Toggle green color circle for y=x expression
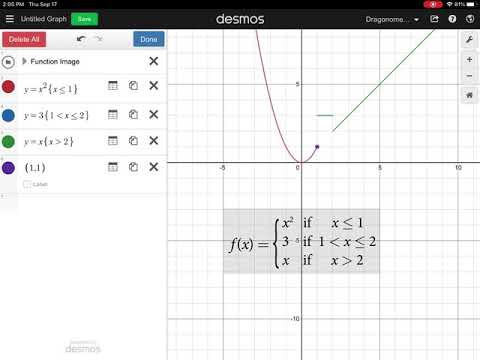Screen dimensions: 480x360 point(8,141)
